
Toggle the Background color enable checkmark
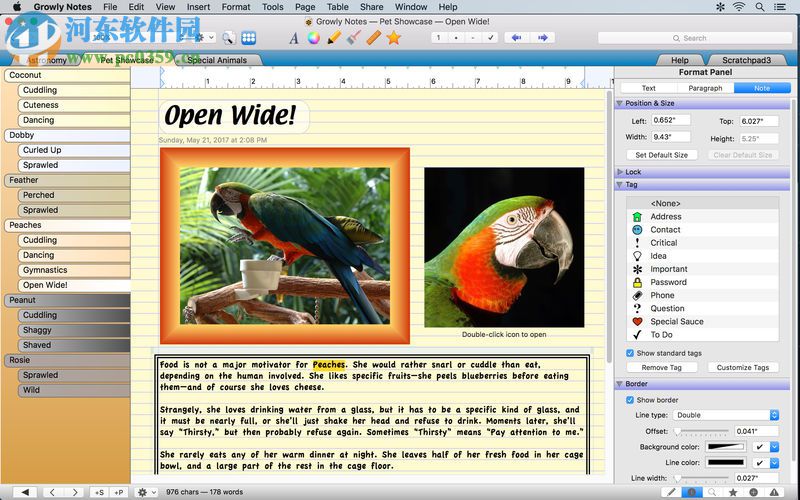[759, 447]
